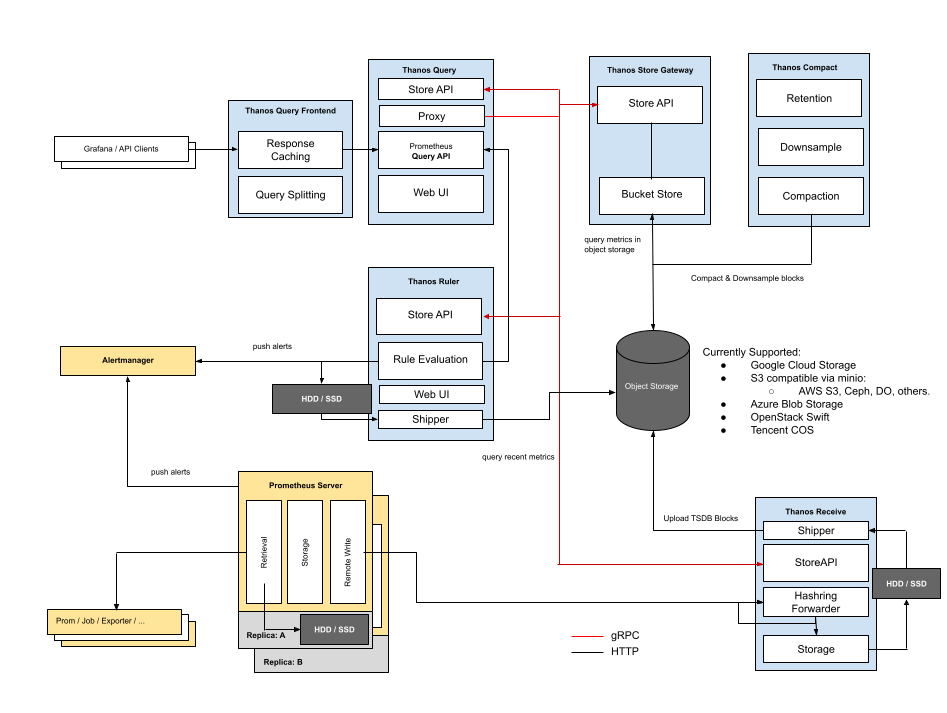The height and width of the screenshot is (713, 947).
Task: Click the HTTP legend label
Action: click(625, 651)
